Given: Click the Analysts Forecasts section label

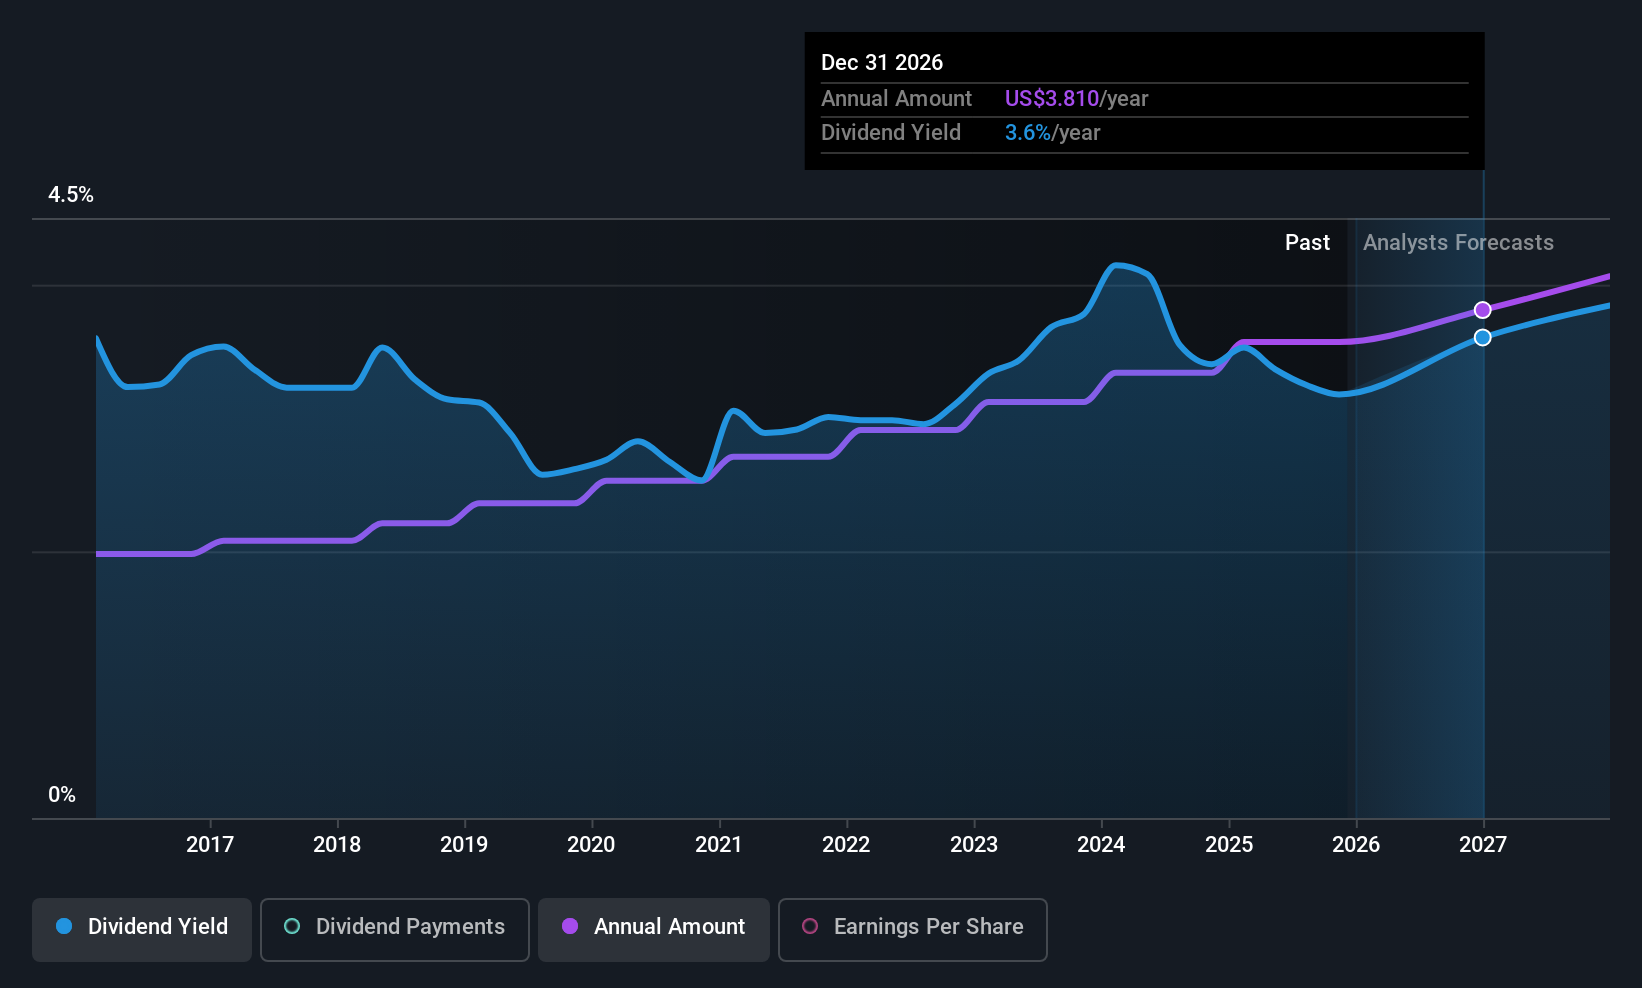Looking at the screenshot, I should [x=1457, y=242].
